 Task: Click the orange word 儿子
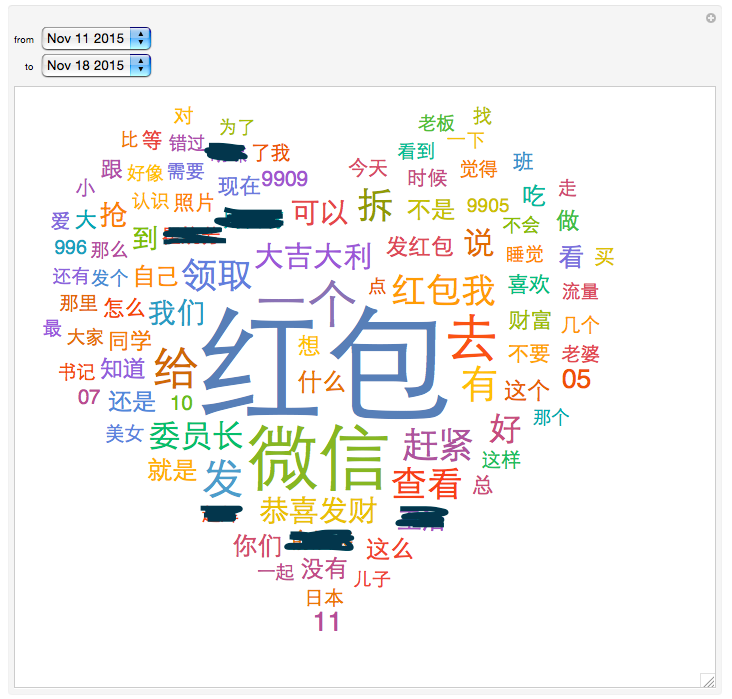pyautogui.click(x=372, y=579)
